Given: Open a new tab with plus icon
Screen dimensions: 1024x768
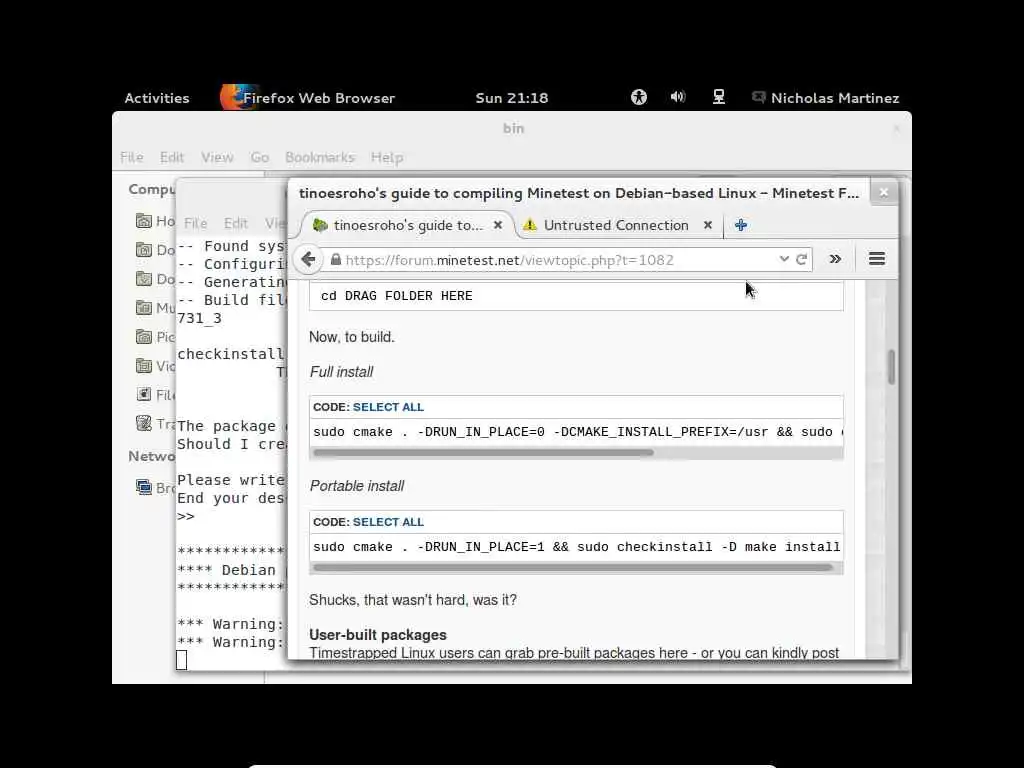Looking at the screenshot, I should (741, 225).
